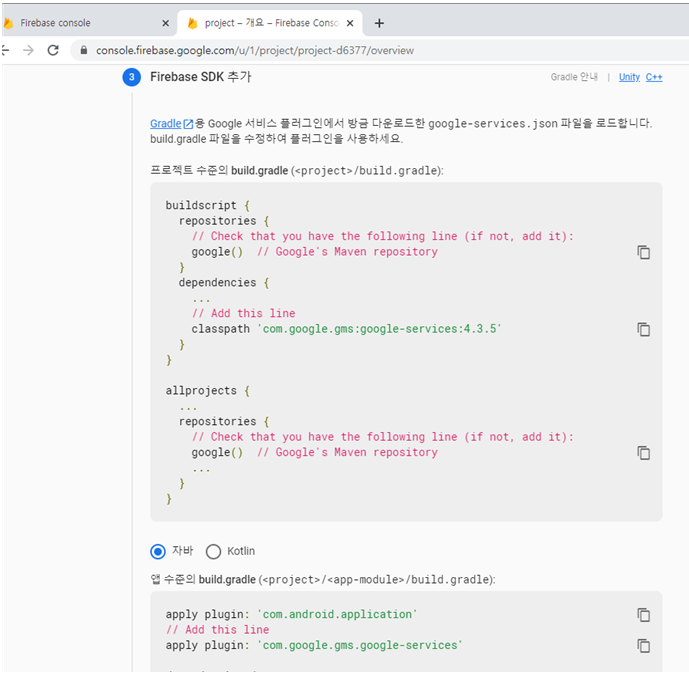Screen dimensions: 689x678
Task: Go forward with the browser forward arrow
Action: pos(28,50)
